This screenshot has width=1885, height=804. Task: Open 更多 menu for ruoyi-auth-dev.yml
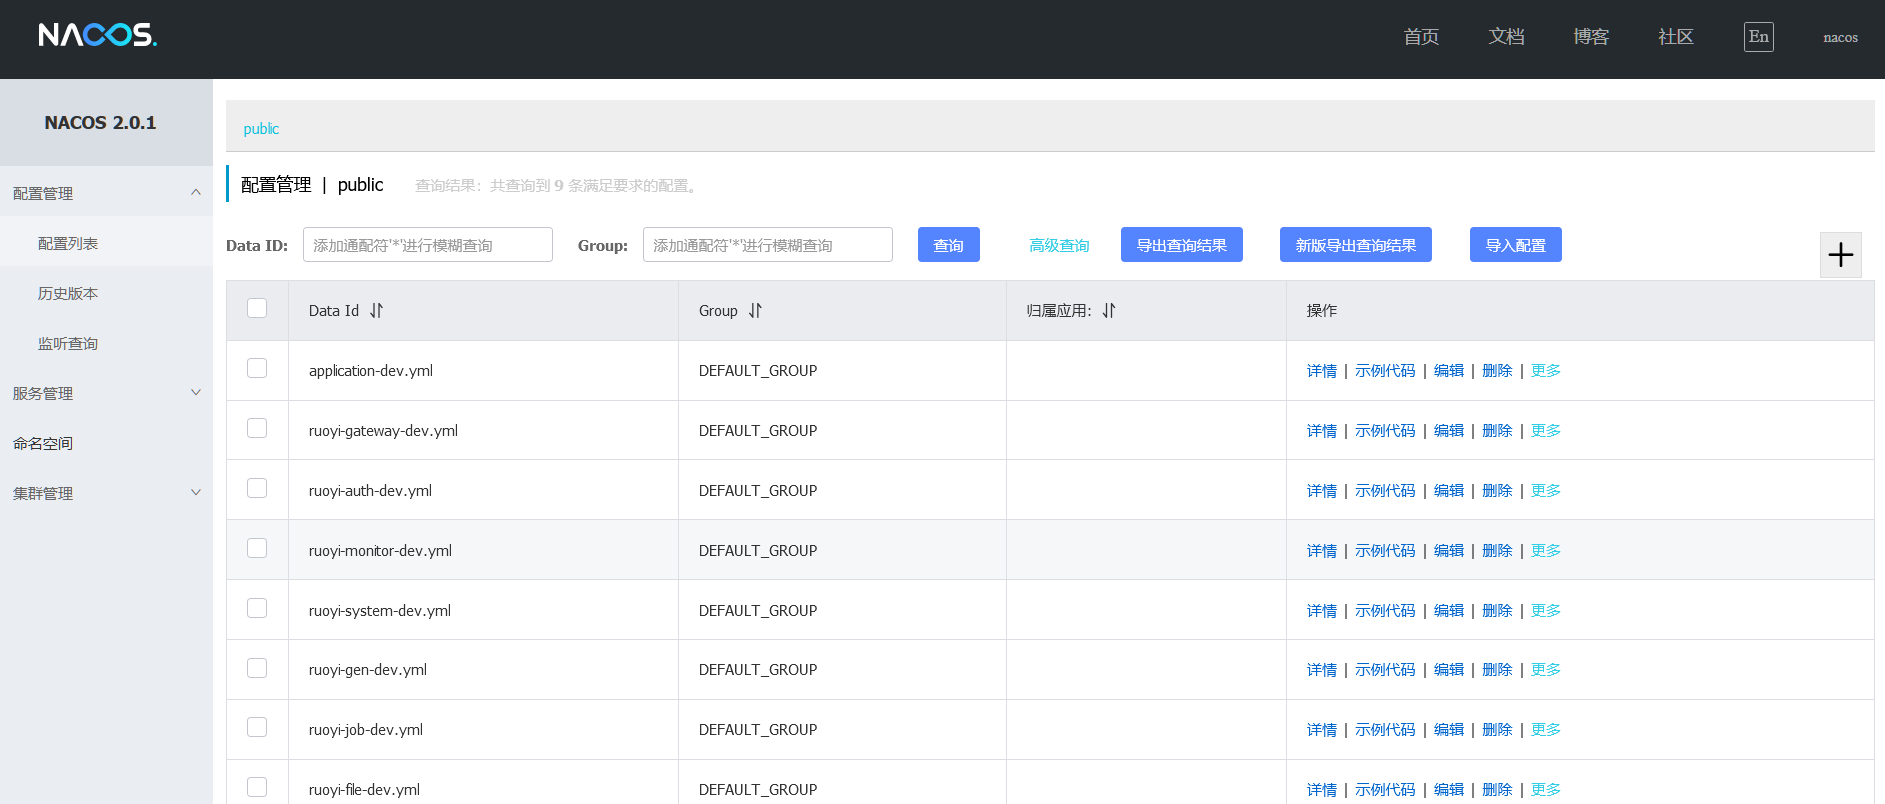point(1545,491)
